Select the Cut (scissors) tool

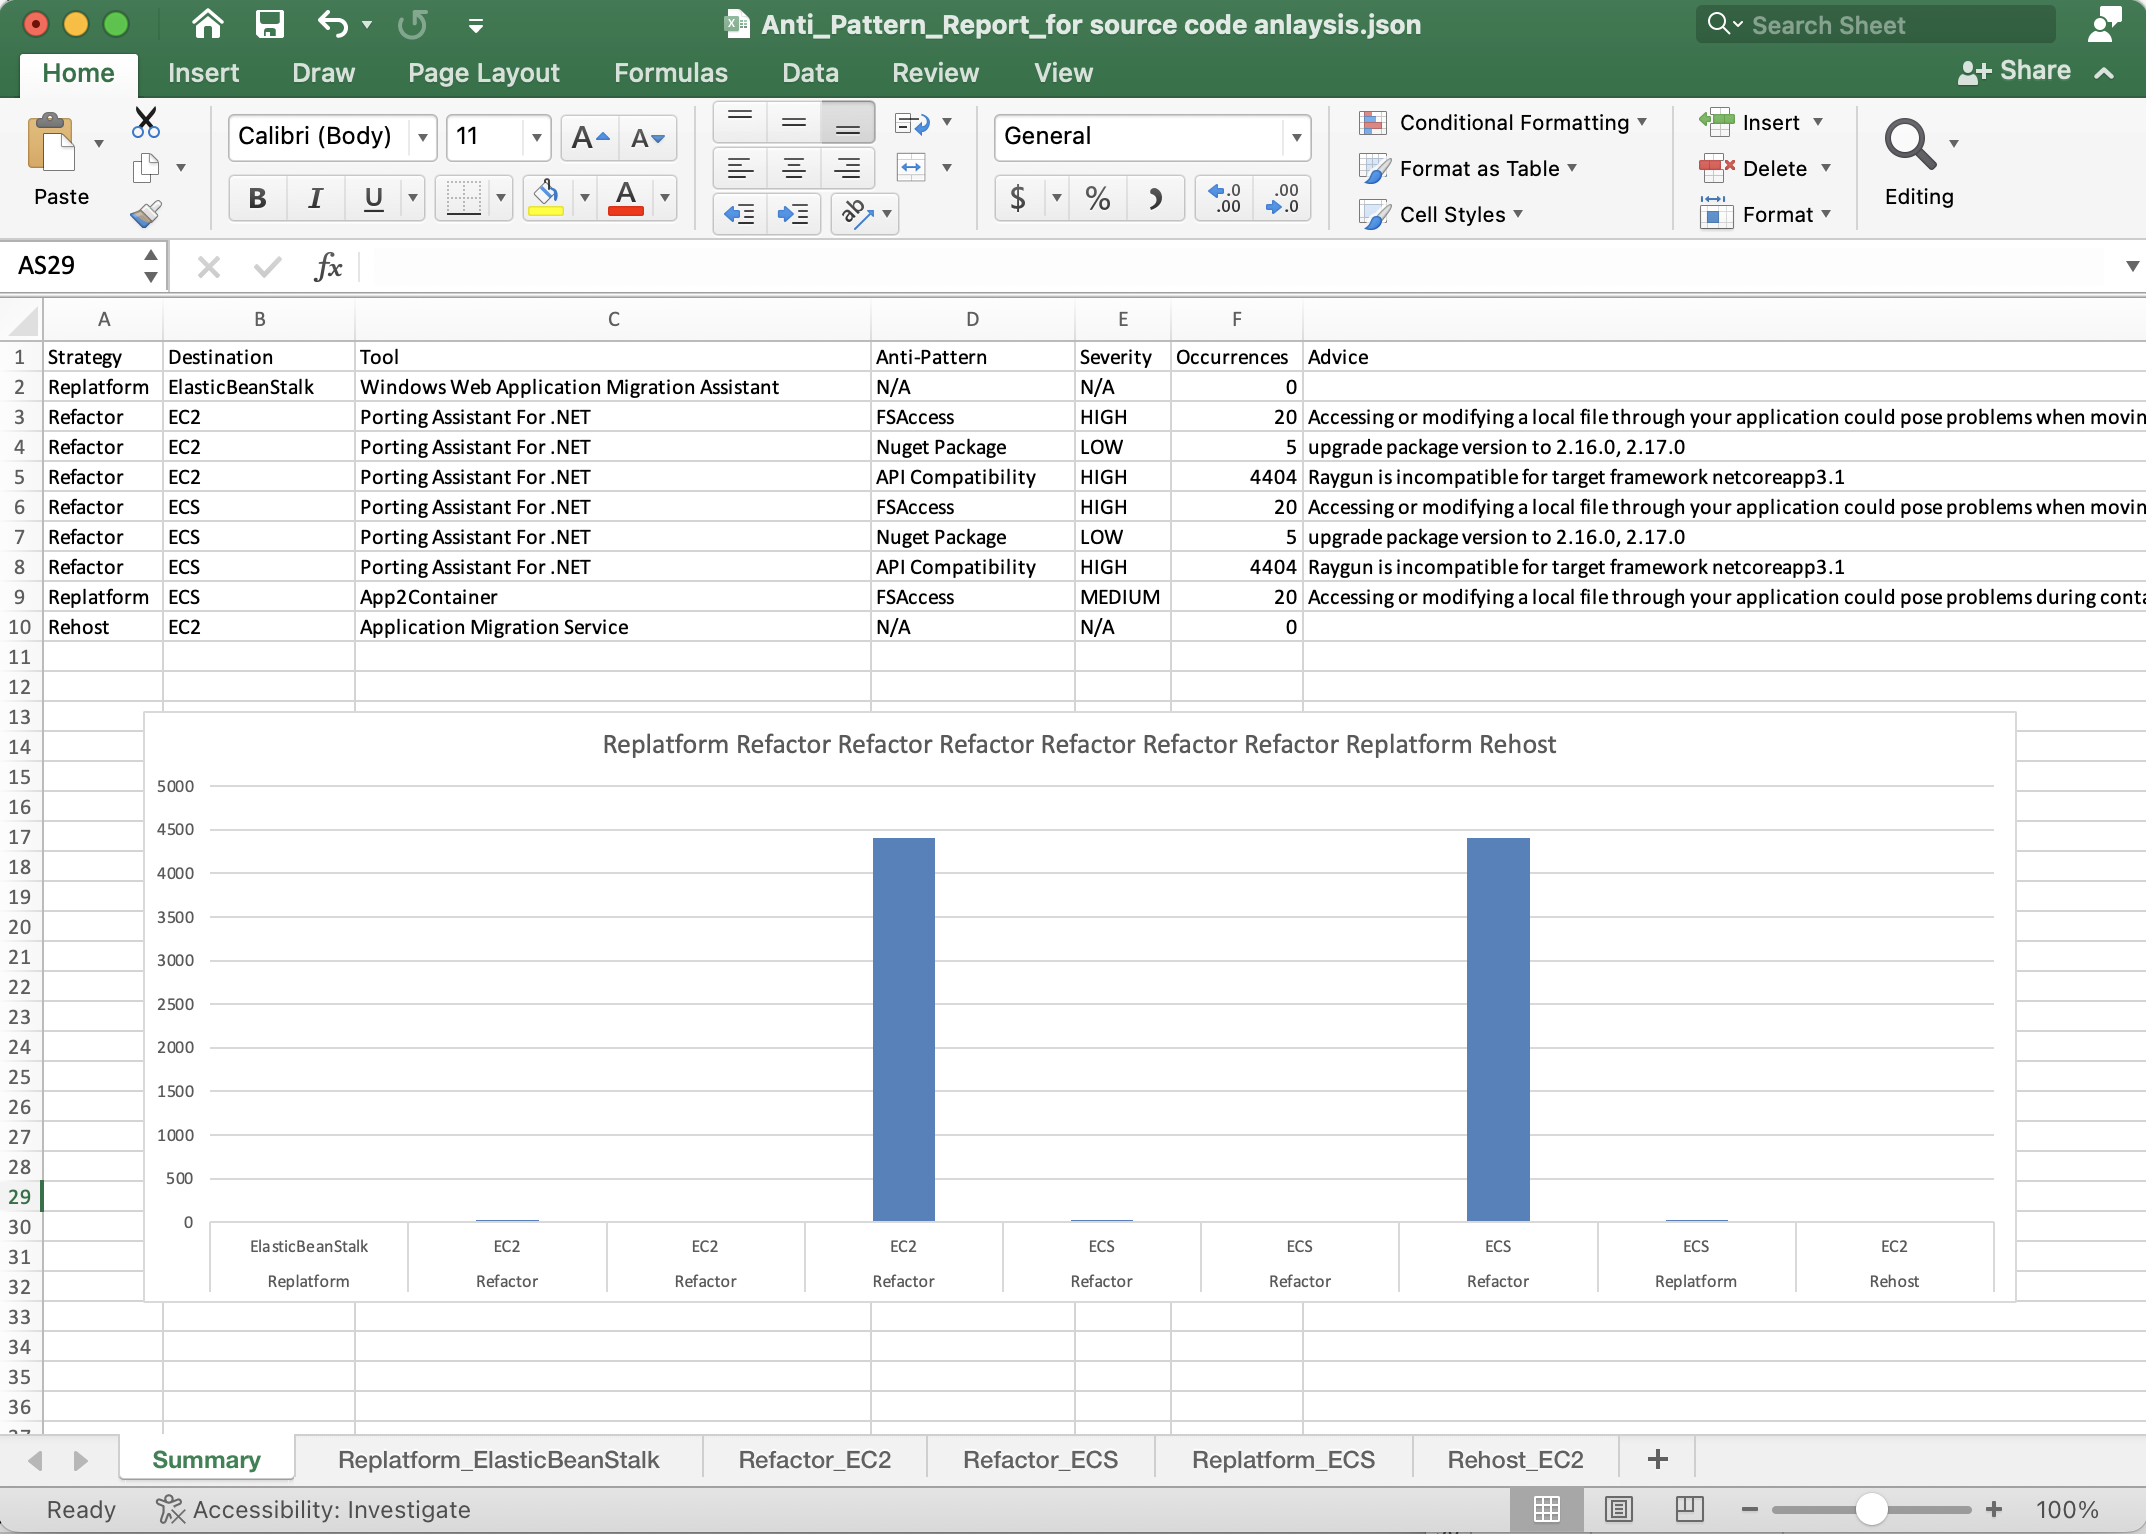tap(144, 122)
